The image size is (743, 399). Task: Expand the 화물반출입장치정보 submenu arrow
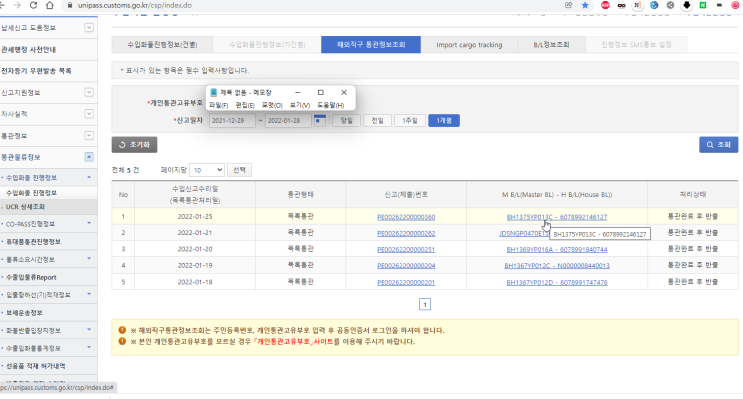[89, 330]
